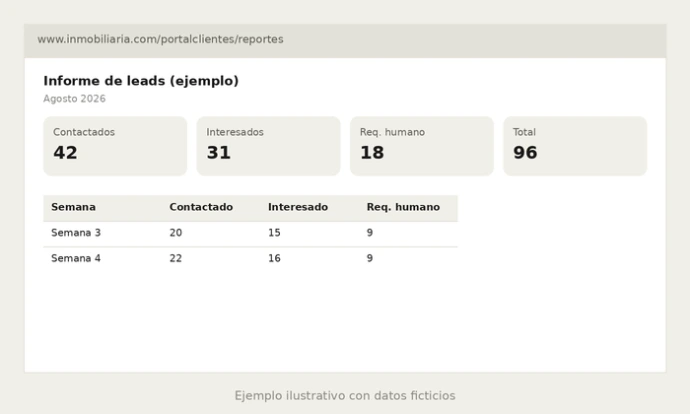Viewport: 690px width, 414px height.
Task: Click Req. humano value 9 in Semana 4
Action: pyautogui.click(x=370, y=258)
